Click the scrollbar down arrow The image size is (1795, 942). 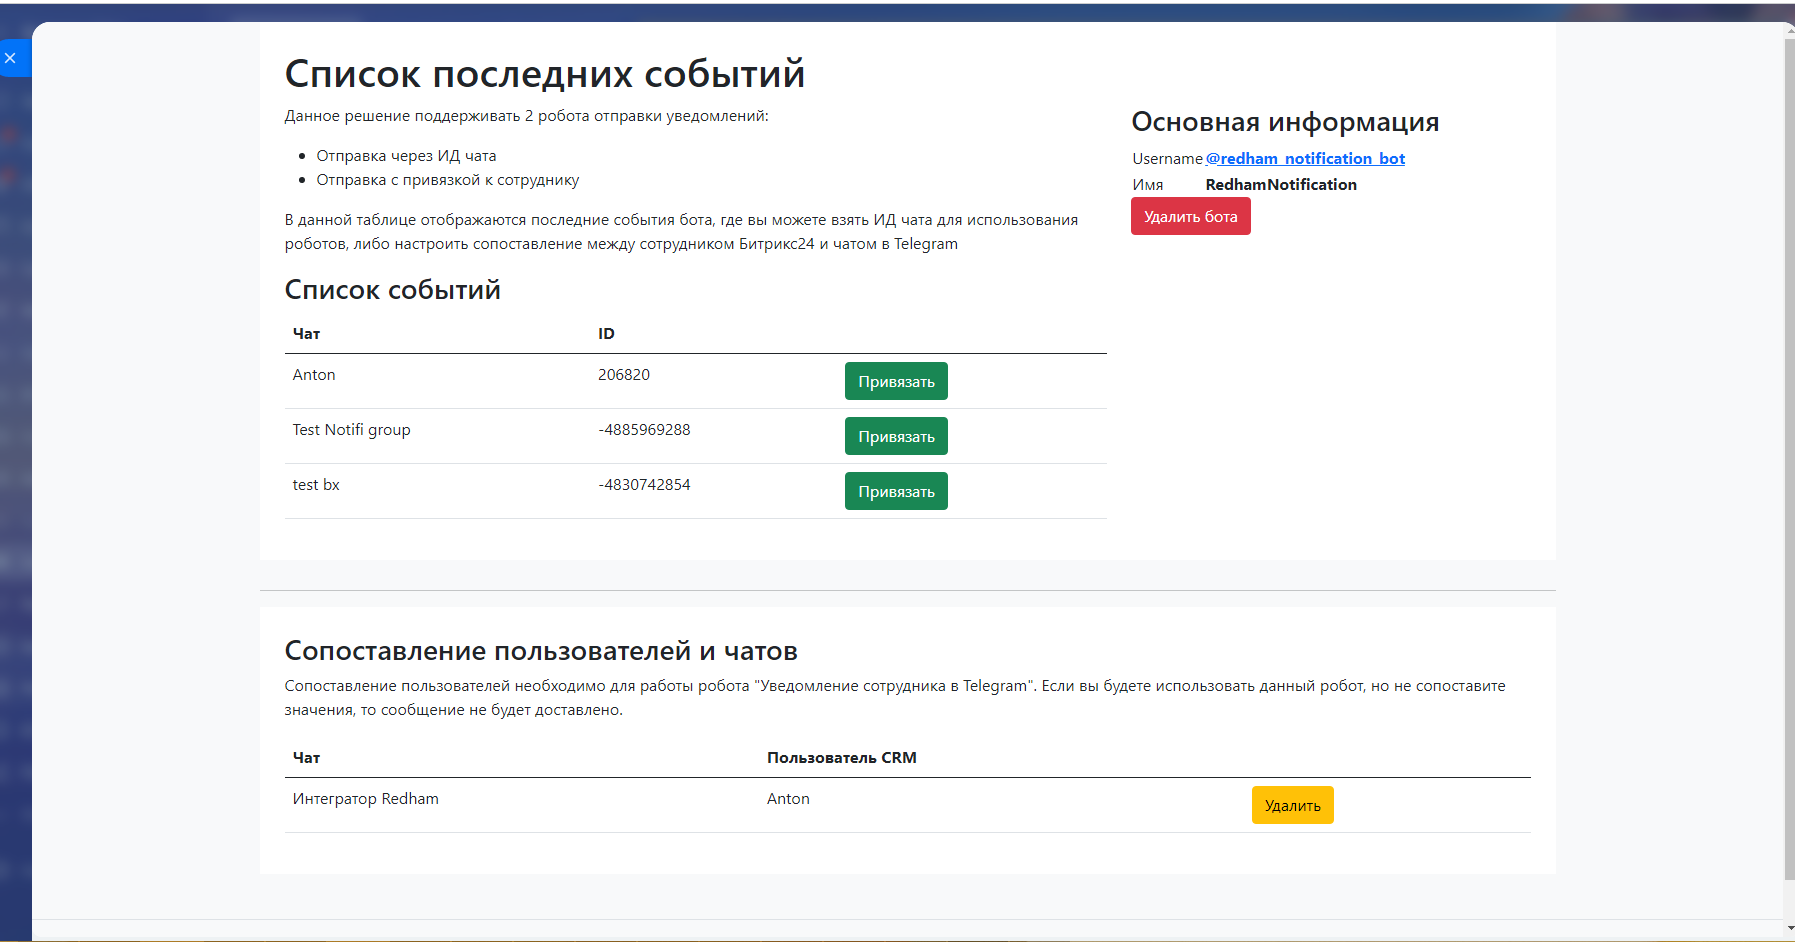tap(1789, 930)
